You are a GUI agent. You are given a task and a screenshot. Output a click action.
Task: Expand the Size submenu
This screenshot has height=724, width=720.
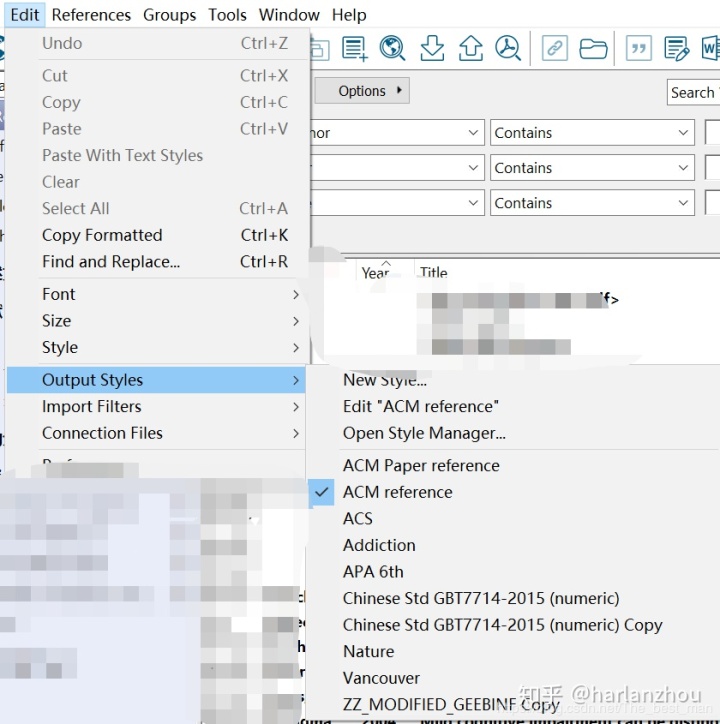point(157,321)
